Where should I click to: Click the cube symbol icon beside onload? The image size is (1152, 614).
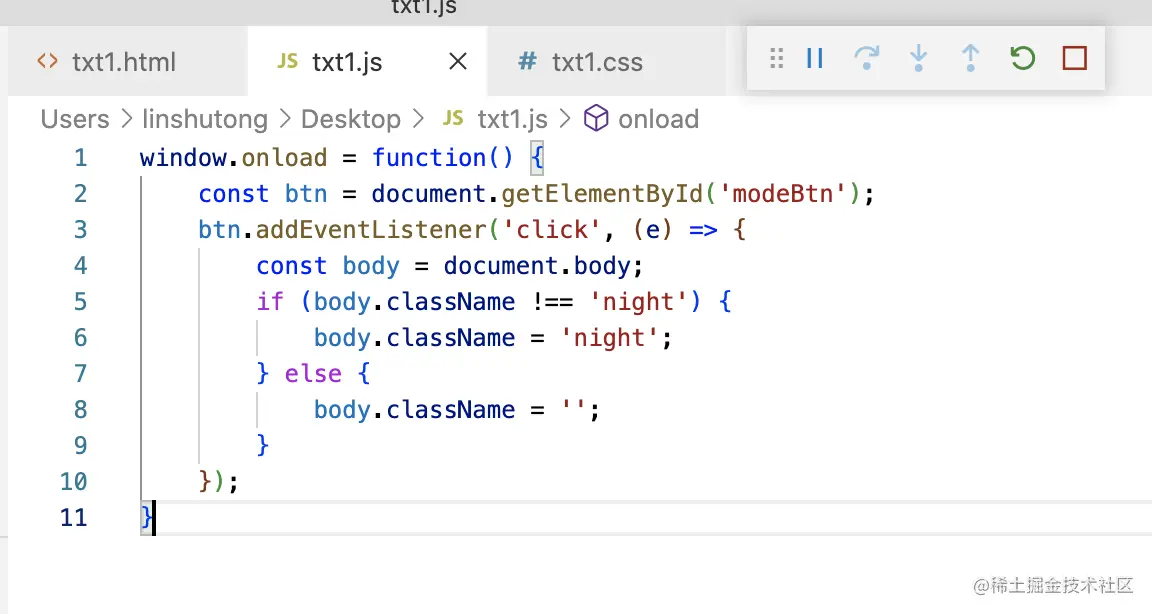point(596,118)
